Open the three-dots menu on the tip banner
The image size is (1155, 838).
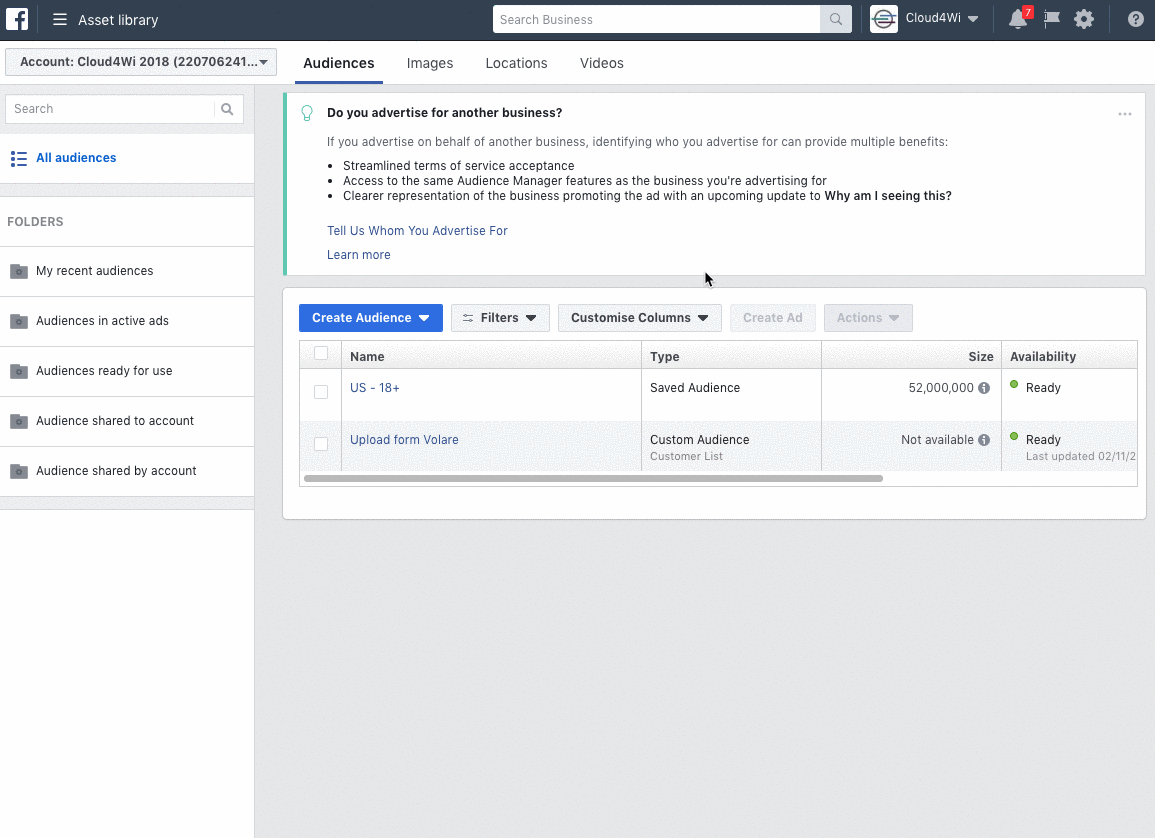[1125, 114]
